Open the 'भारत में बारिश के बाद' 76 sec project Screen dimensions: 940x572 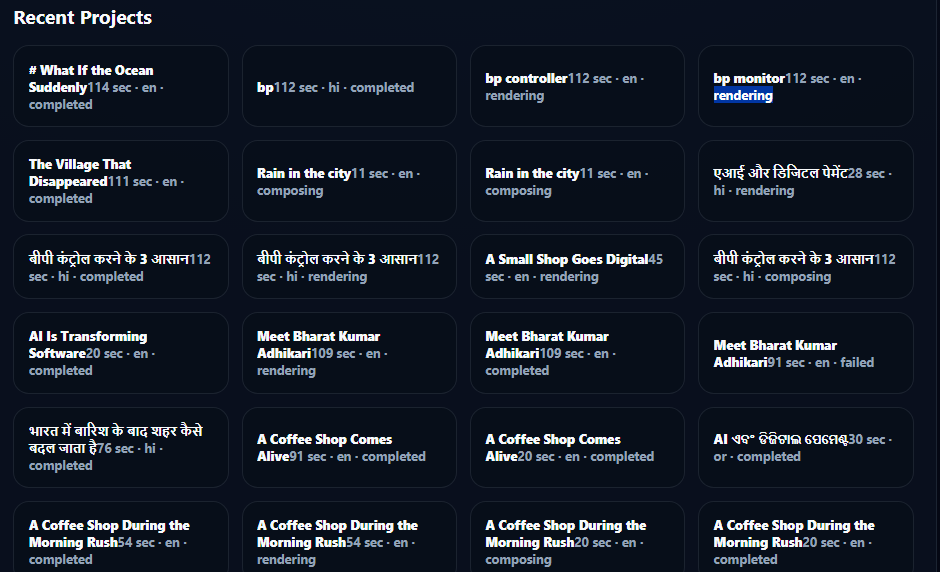tap(120, 447)
